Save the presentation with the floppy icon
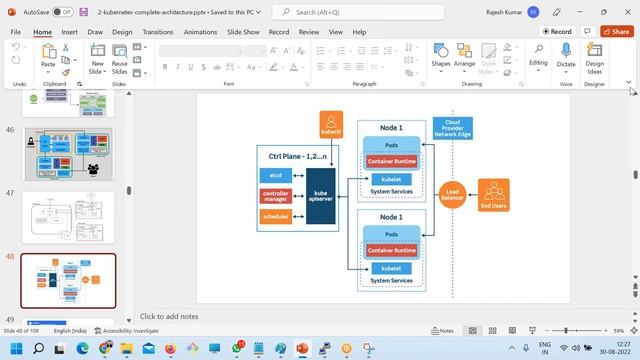640x360 pixels. point(84,12)
